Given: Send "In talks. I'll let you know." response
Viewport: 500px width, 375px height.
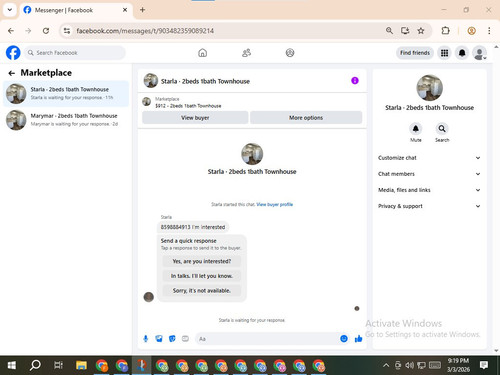Looking at the screenshot, I should 202,276.
